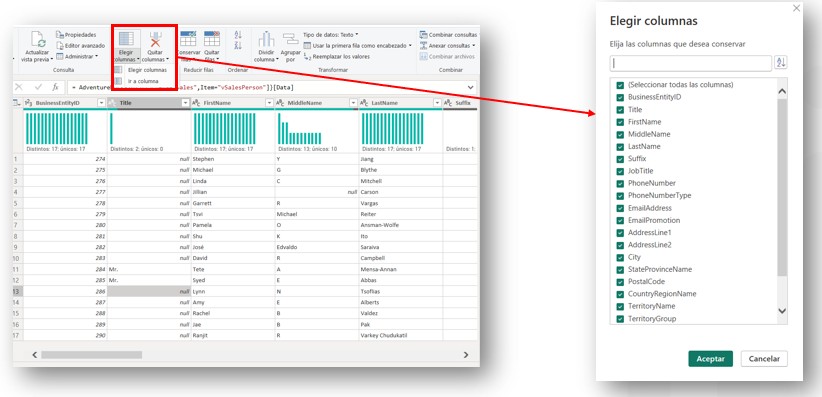Click the Actualizar vista previa icon
This screenshot has height=397, width=822.
click(x=38, y=40)
